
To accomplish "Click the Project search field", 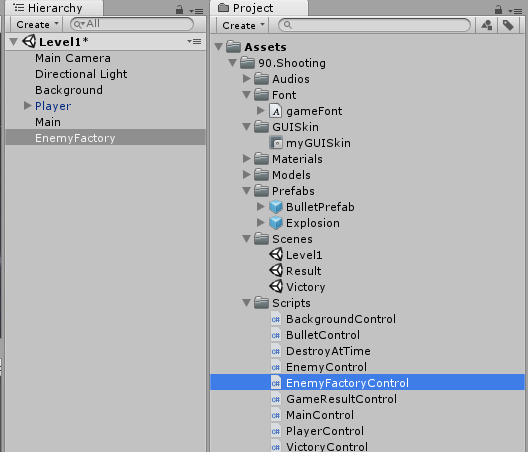I will click(374, 25).
